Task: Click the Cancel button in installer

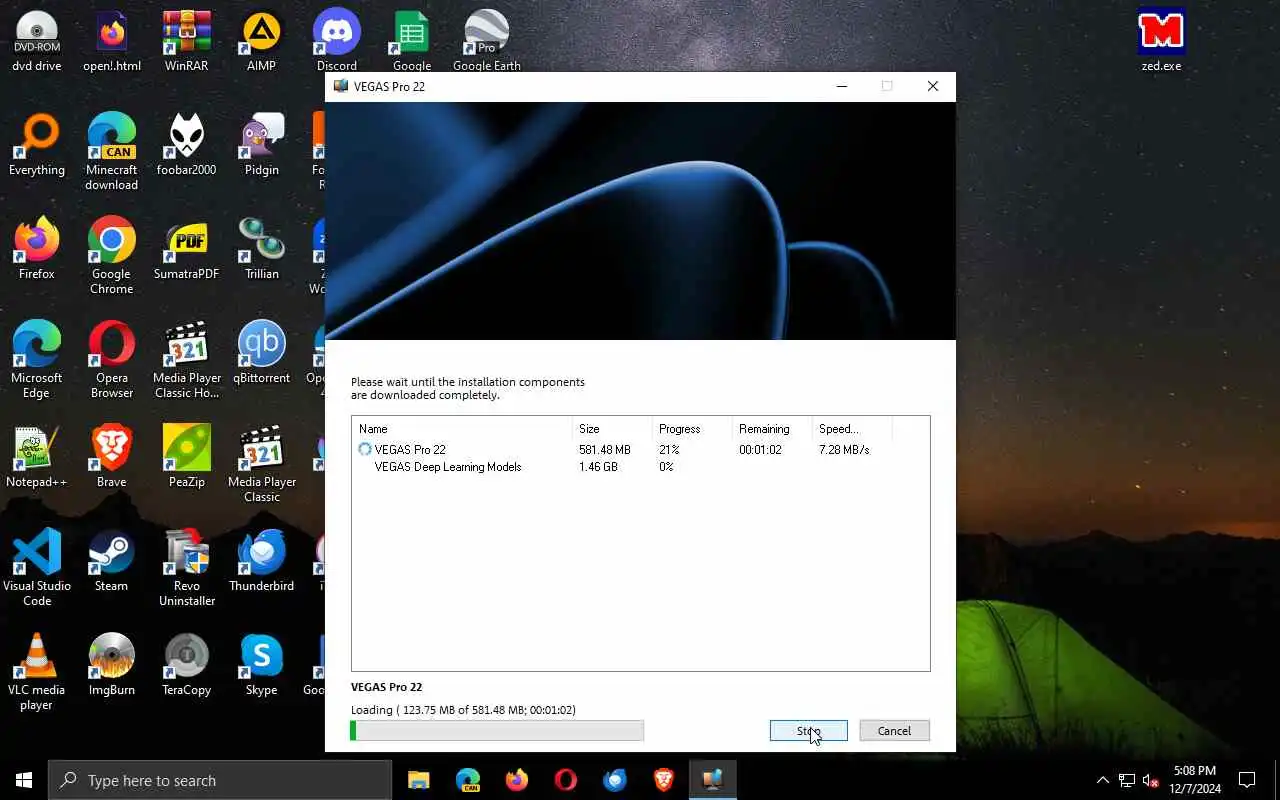Action: click(x=894, y=731)
